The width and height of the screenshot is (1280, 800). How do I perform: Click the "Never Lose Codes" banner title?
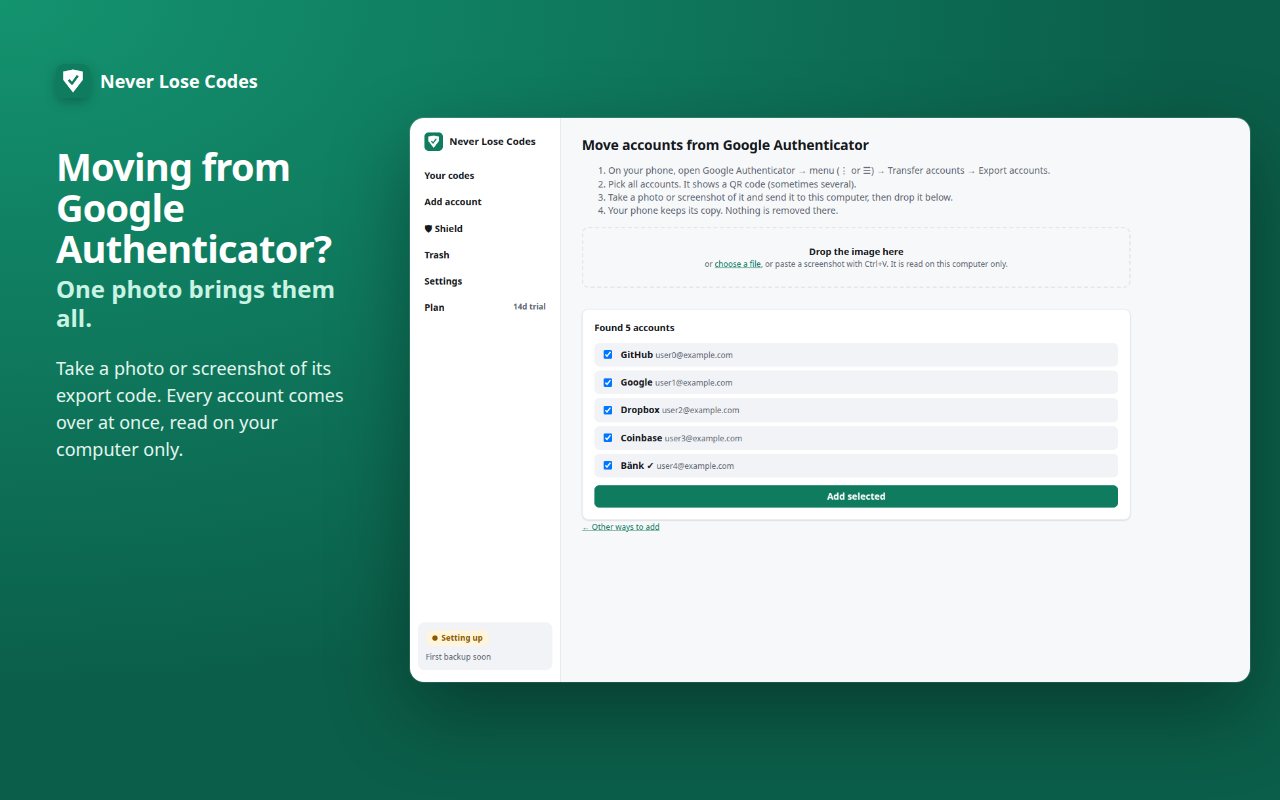(179, 82)
